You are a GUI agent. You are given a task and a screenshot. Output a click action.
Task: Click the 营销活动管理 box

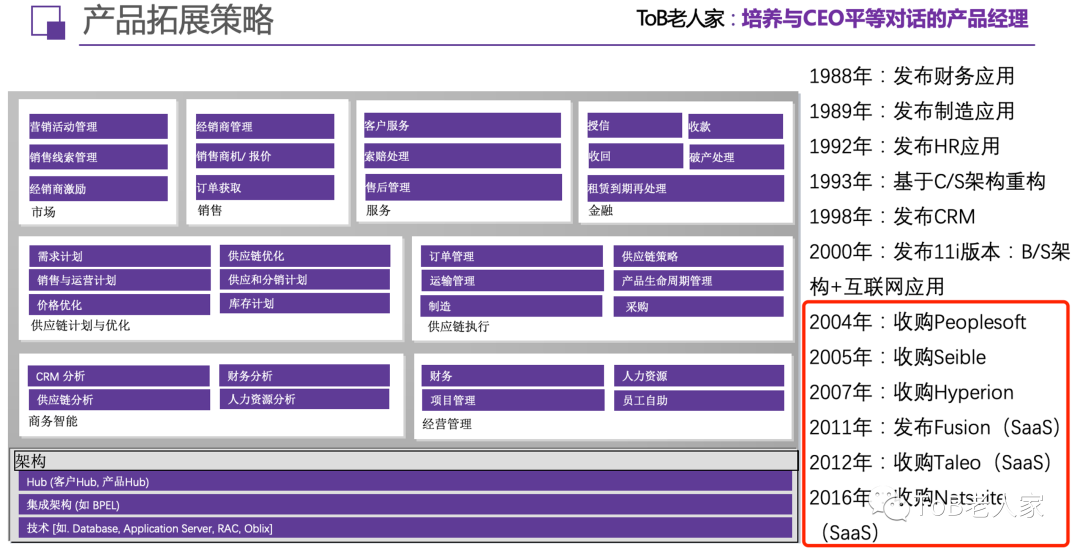pyautogui.click(x=98, y=126)
